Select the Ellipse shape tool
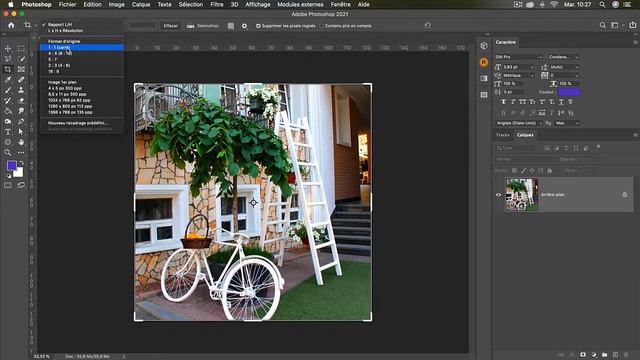640x360 pixels. pos(8,142)
